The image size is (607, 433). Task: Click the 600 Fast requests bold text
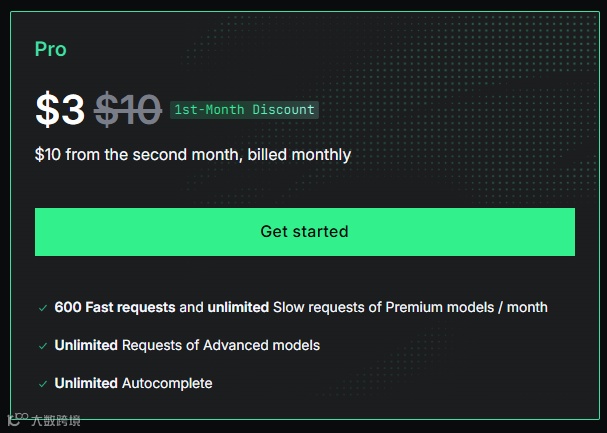(115, 307)
